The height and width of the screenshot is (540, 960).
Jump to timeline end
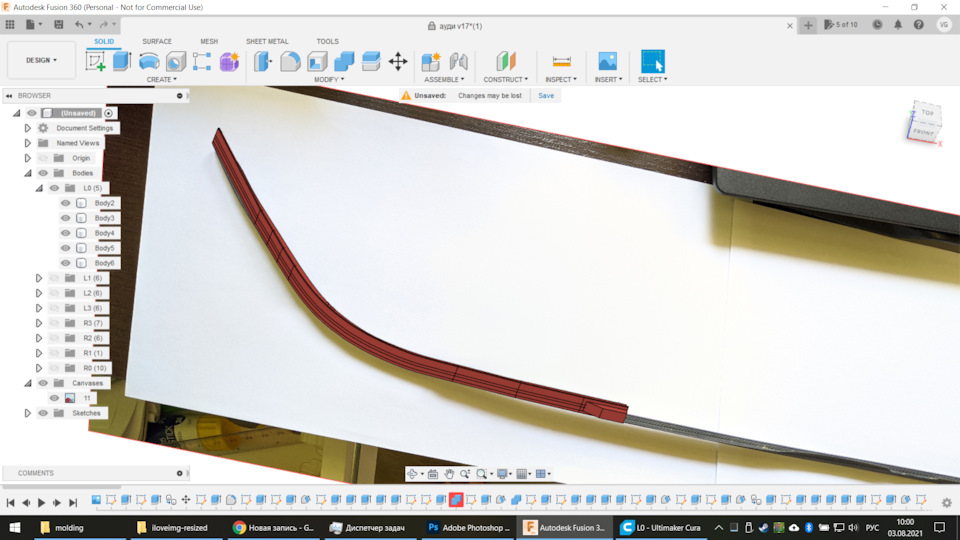pos(73,503)
